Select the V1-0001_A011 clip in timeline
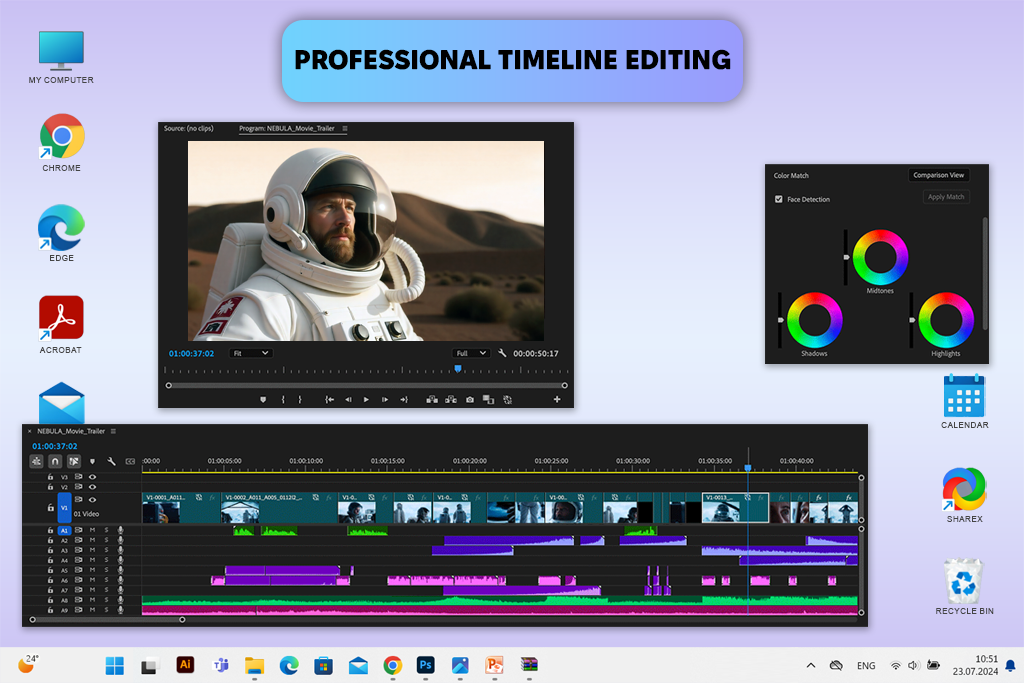Viewport: 1024px width, 683px height. click(x=182, y=508)
